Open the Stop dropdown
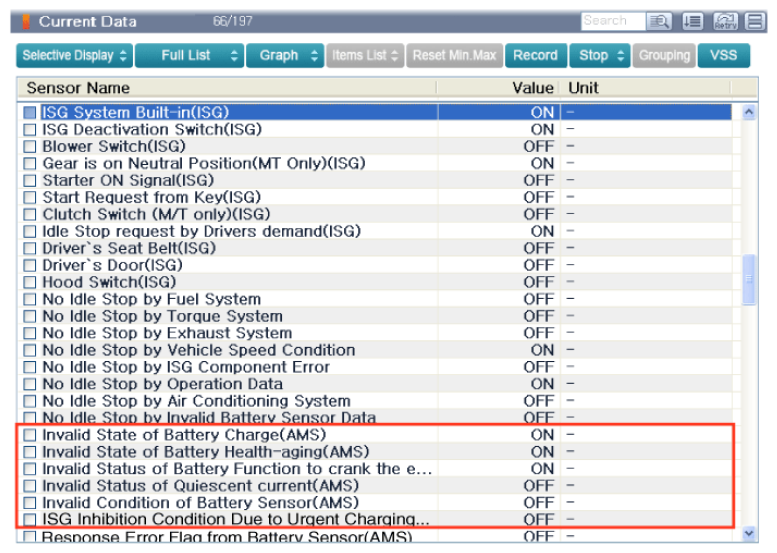 pyautogui.click(x=602, y=55)
